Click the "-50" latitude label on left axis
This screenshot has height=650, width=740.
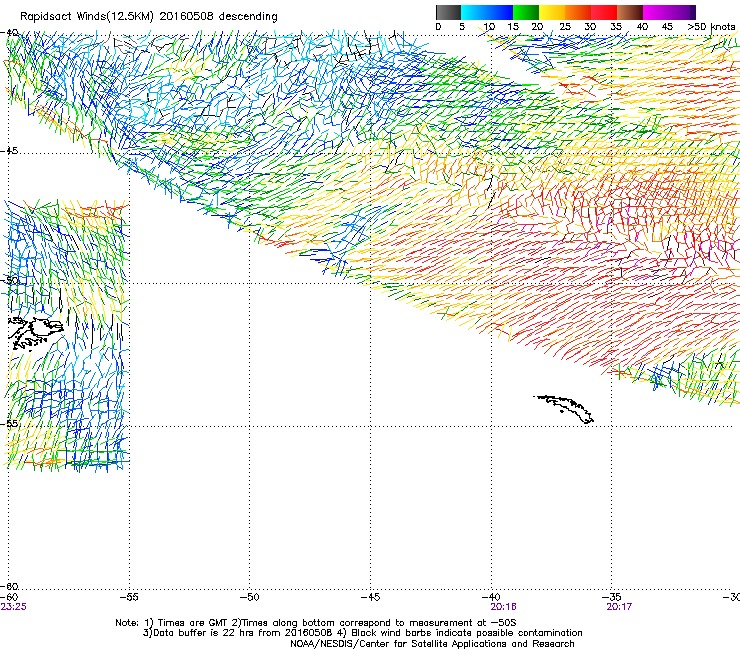[x=9, y=280]
